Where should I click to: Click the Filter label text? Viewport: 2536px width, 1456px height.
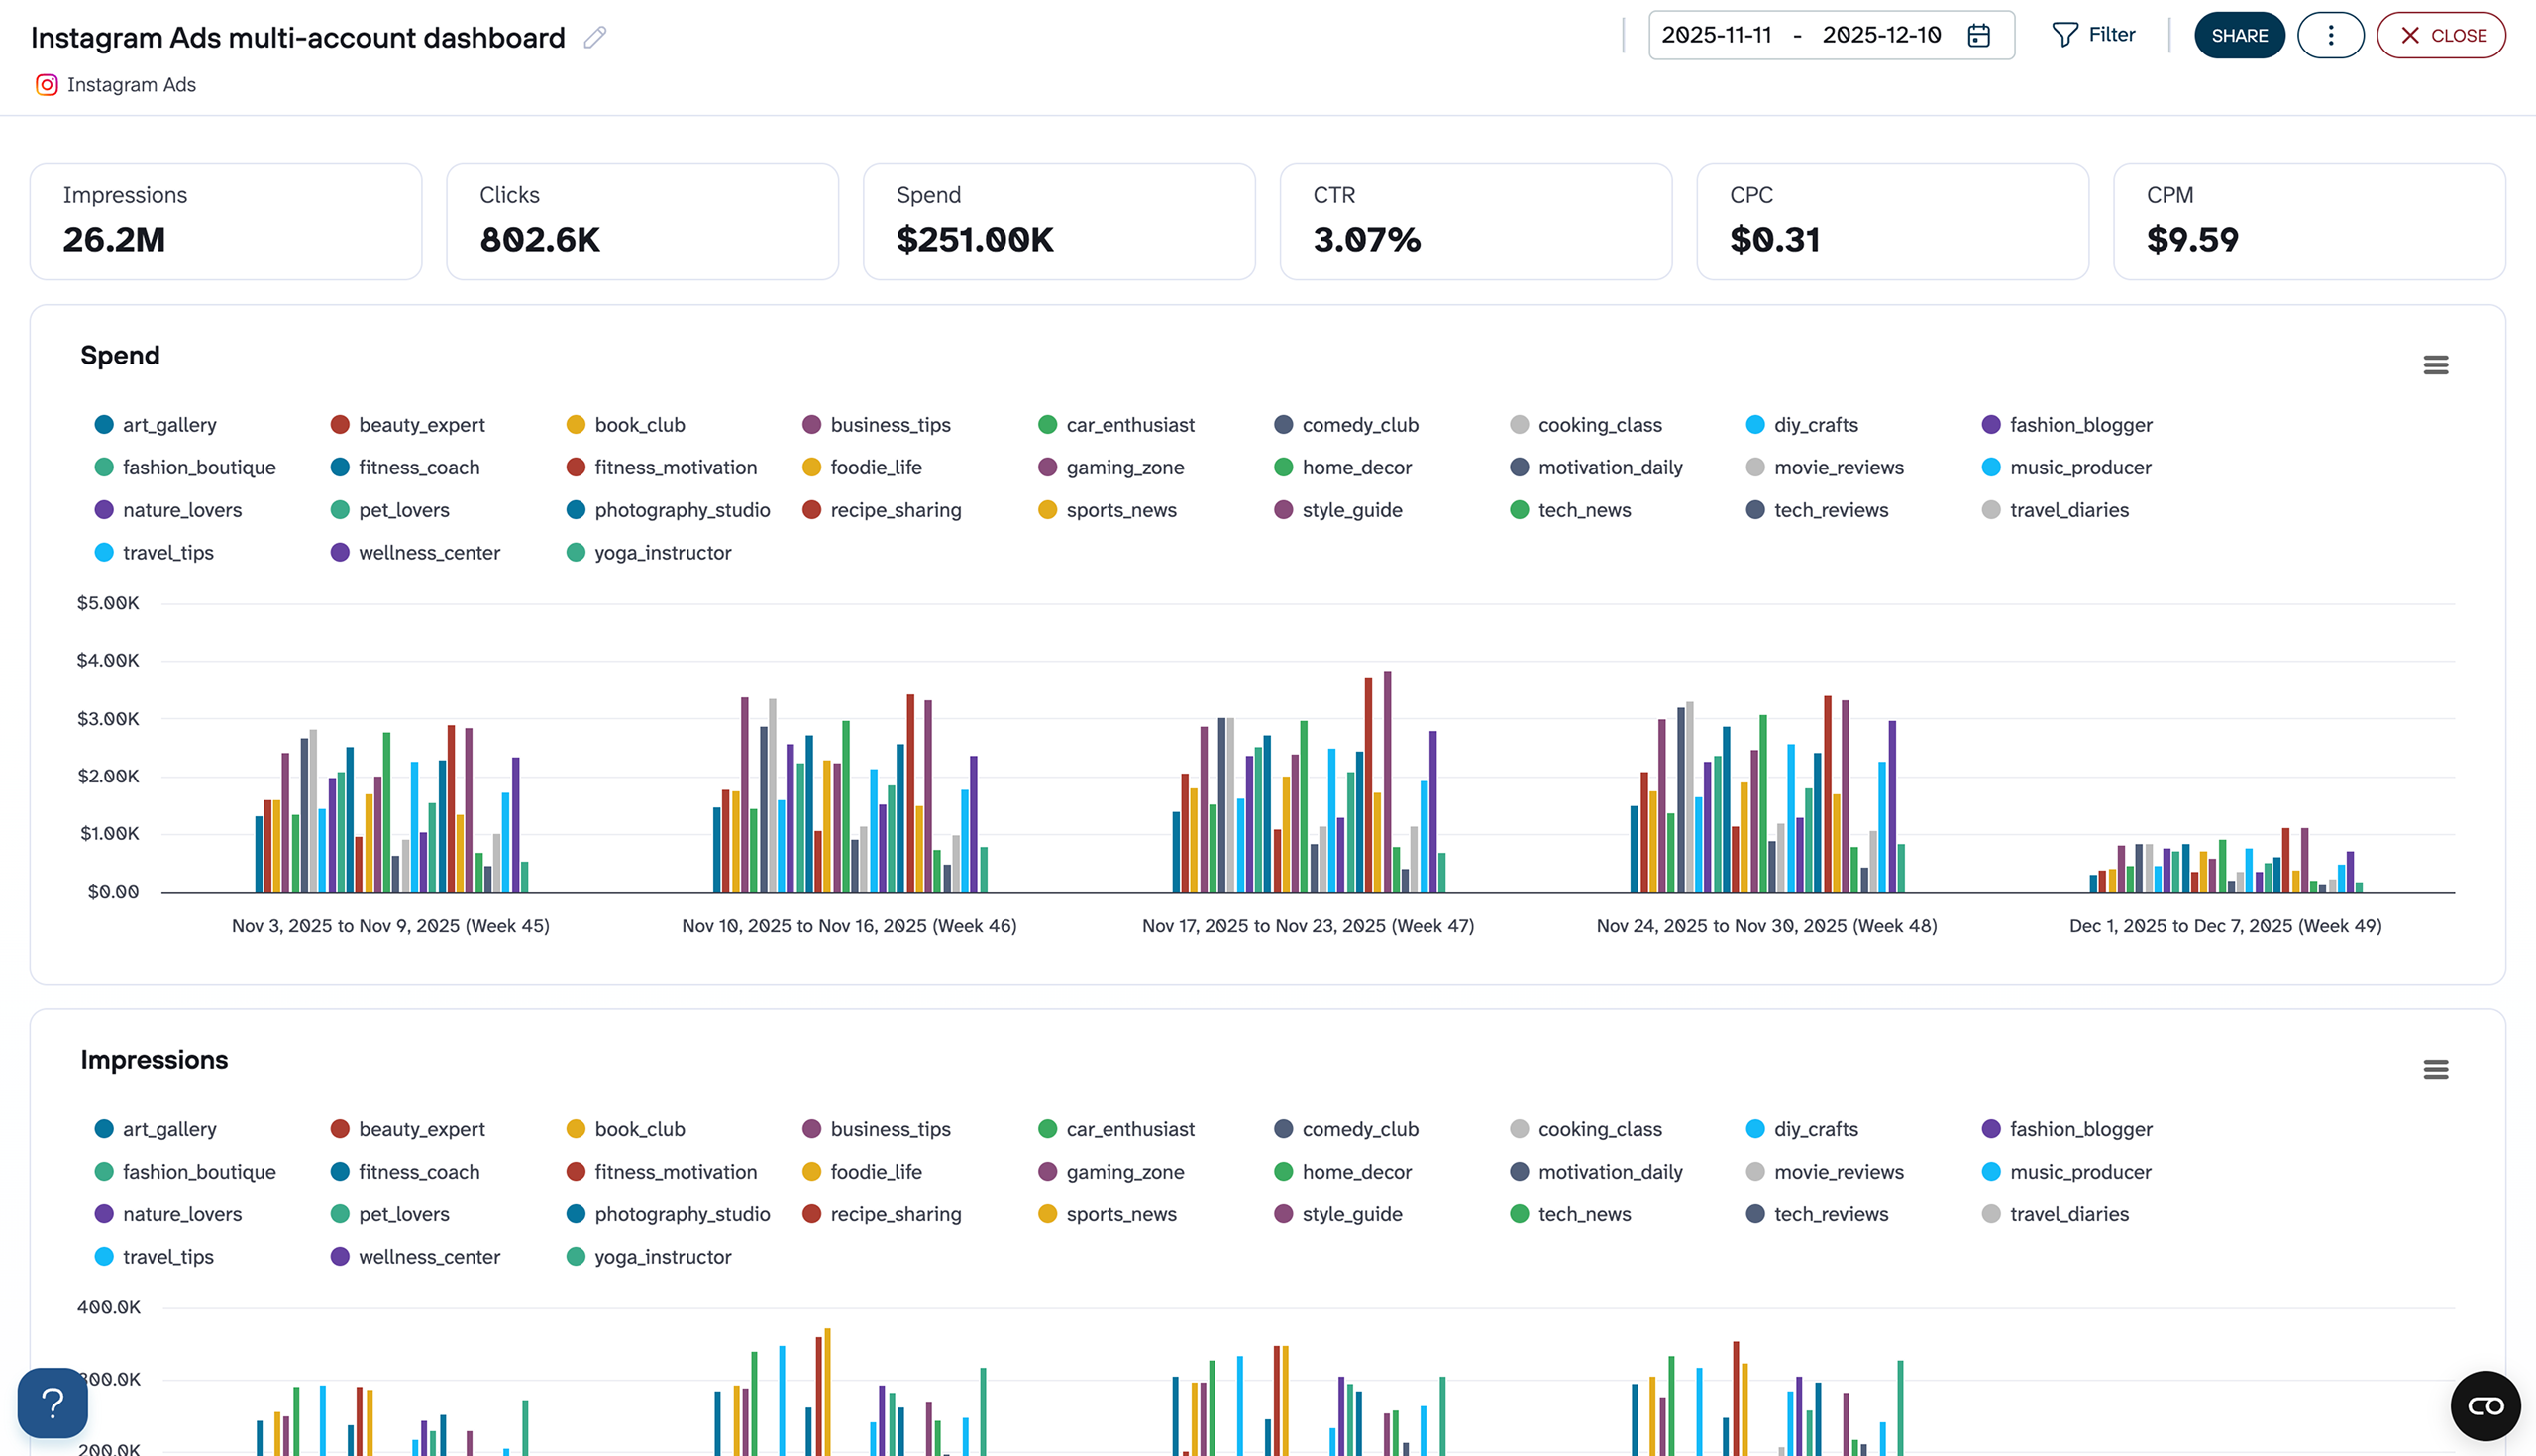tap(2112, 34)
